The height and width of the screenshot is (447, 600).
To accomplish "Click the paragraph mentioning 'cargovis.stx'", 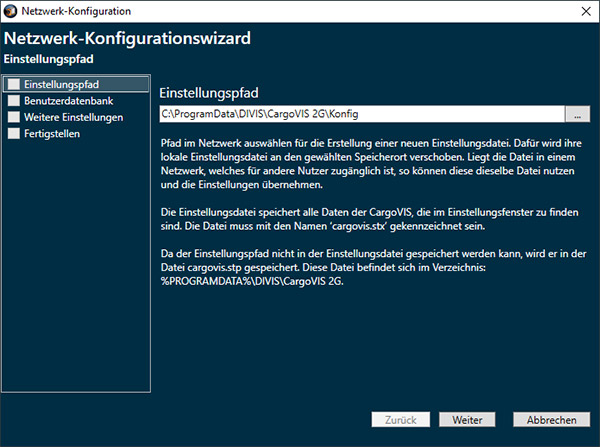I will pyautogui.click(x=370, y=219).
